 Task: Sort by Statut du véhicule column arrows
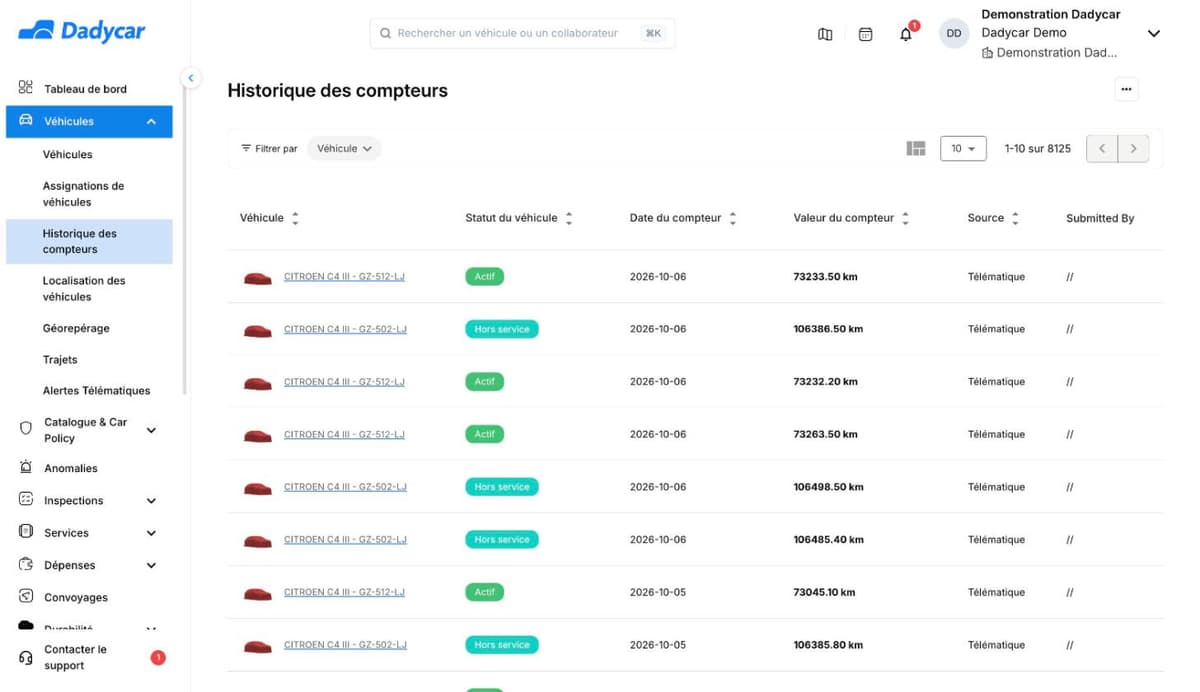click(x=569, y=218)
